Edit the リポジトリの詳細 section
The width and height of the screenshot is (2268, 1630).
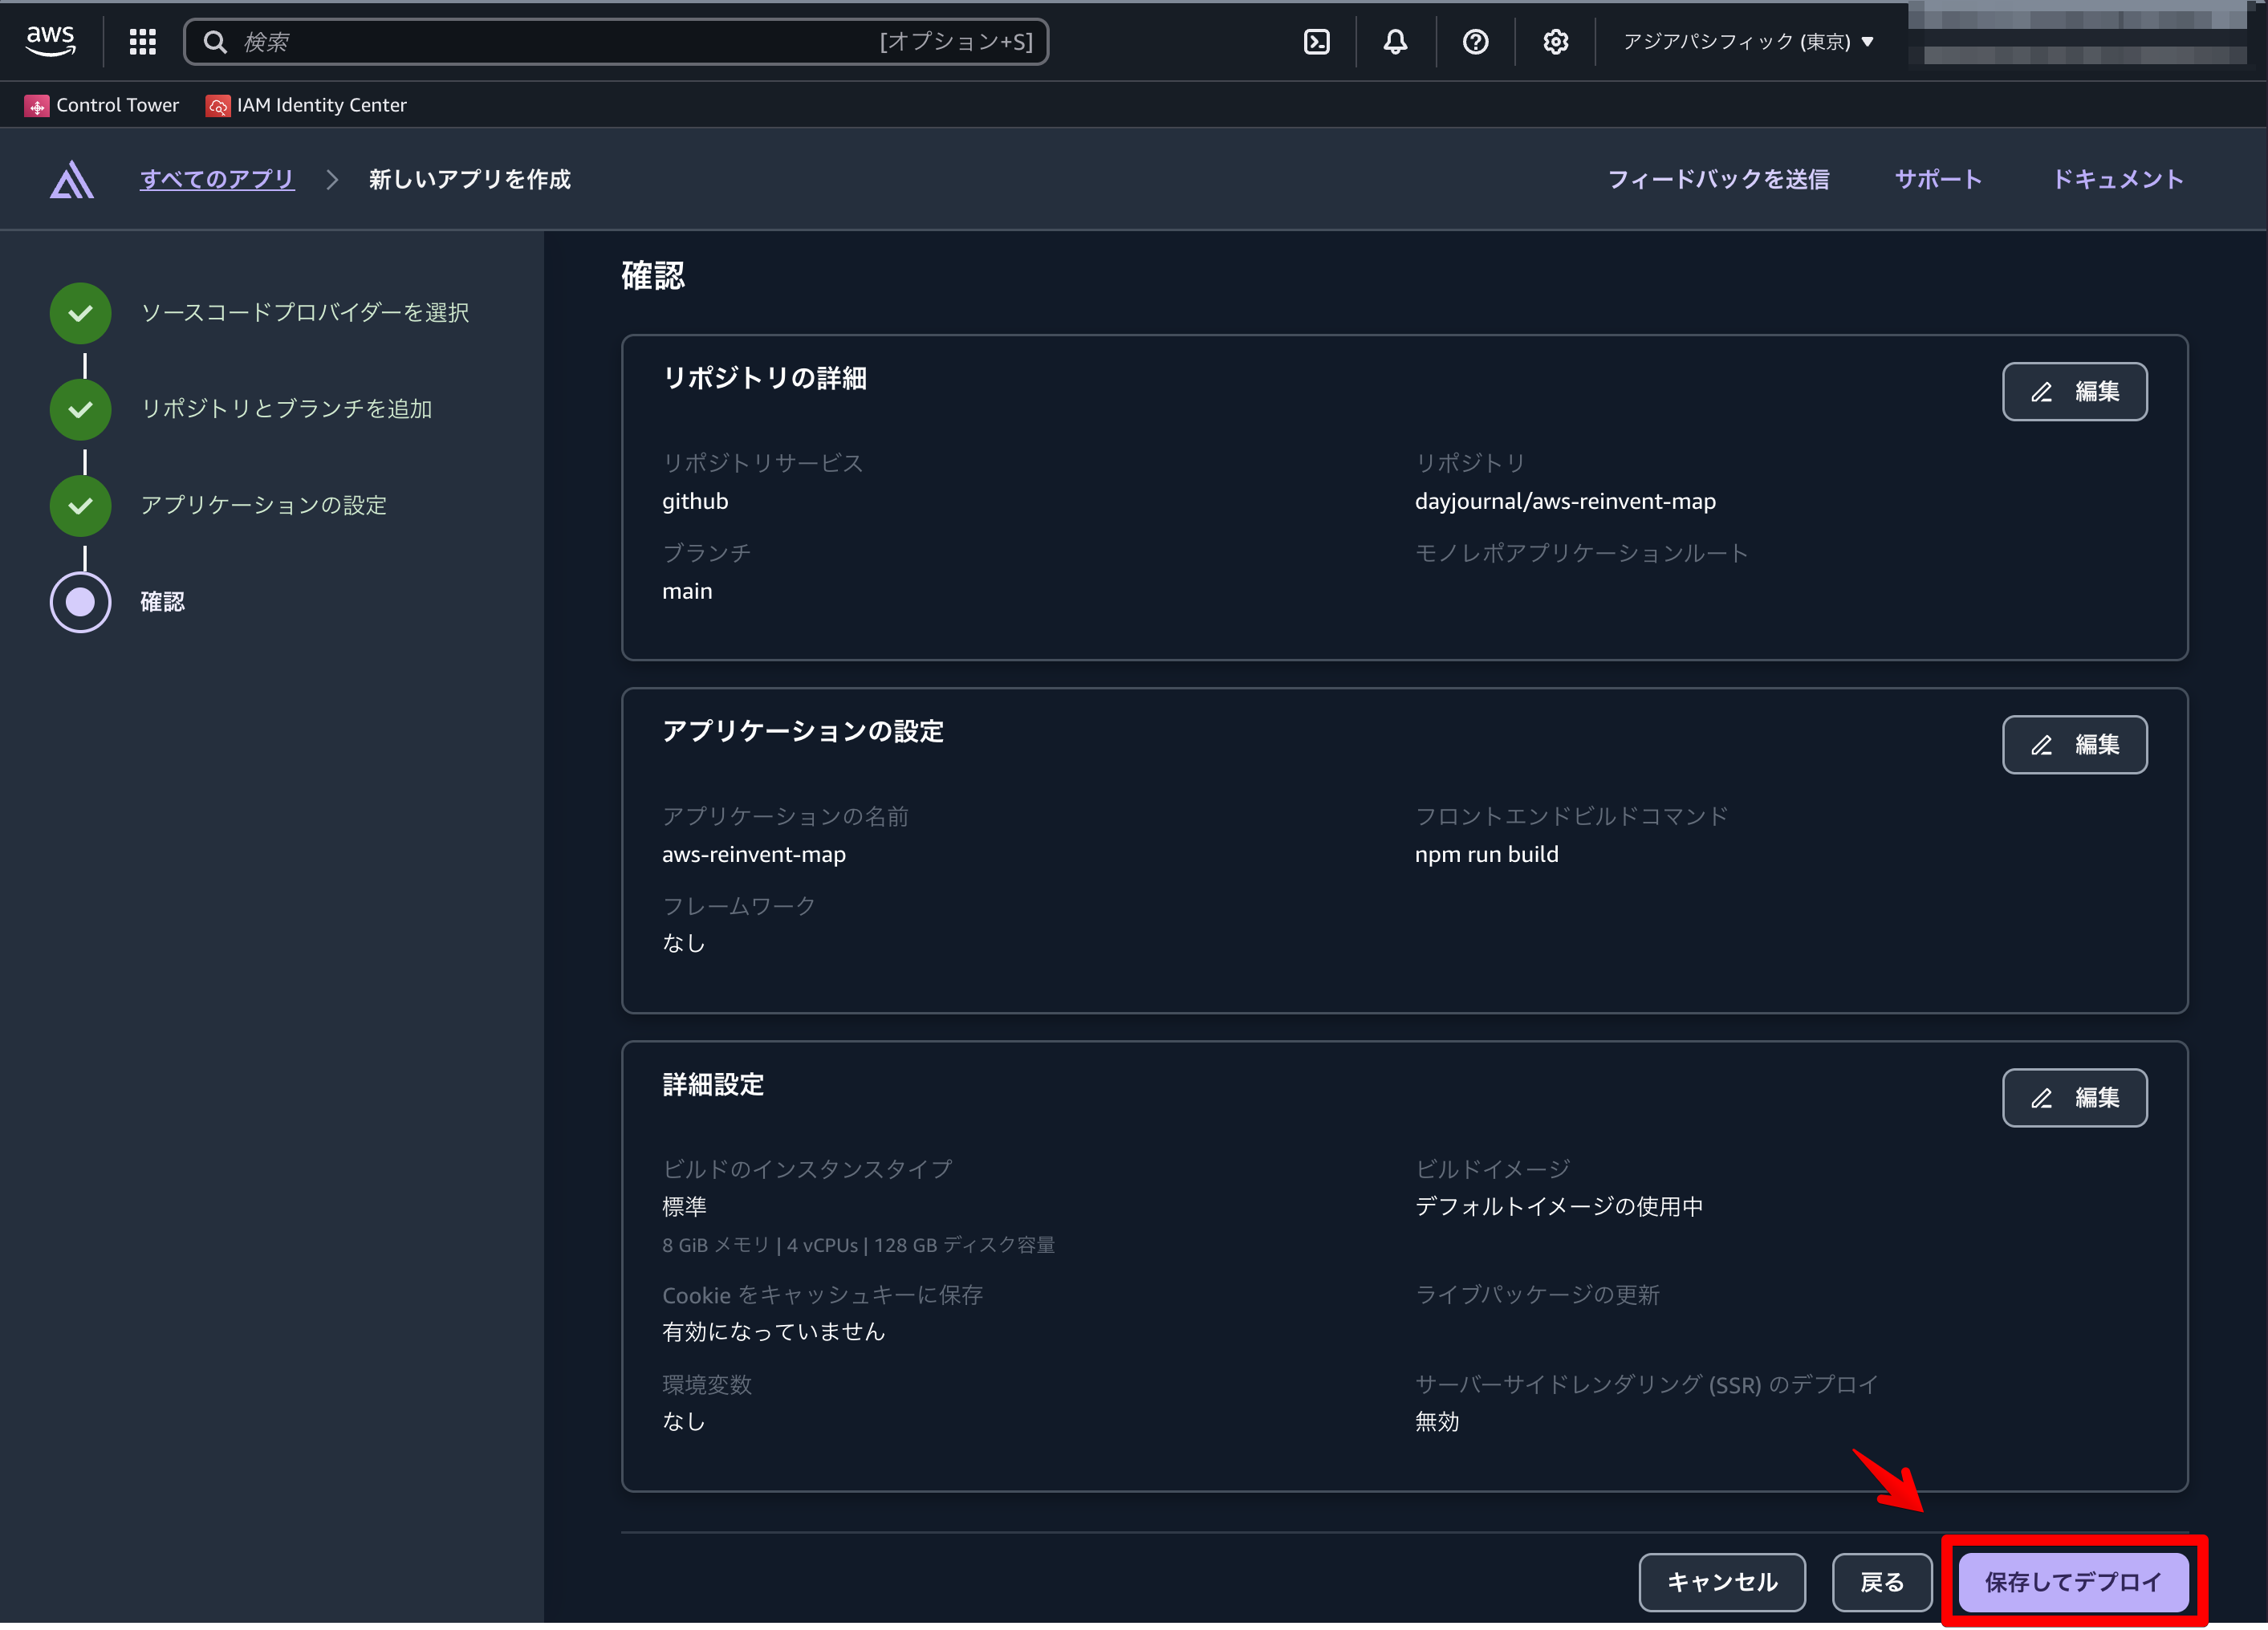(2074, 392)
